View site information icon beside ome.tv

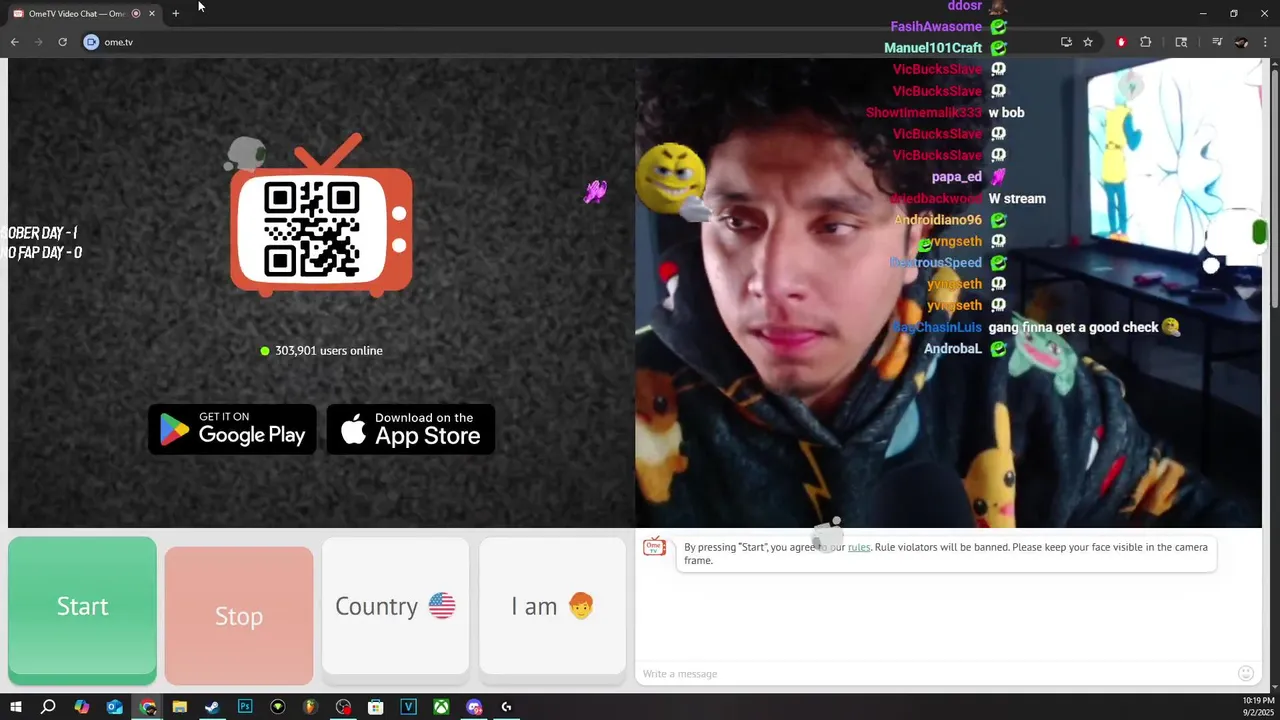[91, 42]
